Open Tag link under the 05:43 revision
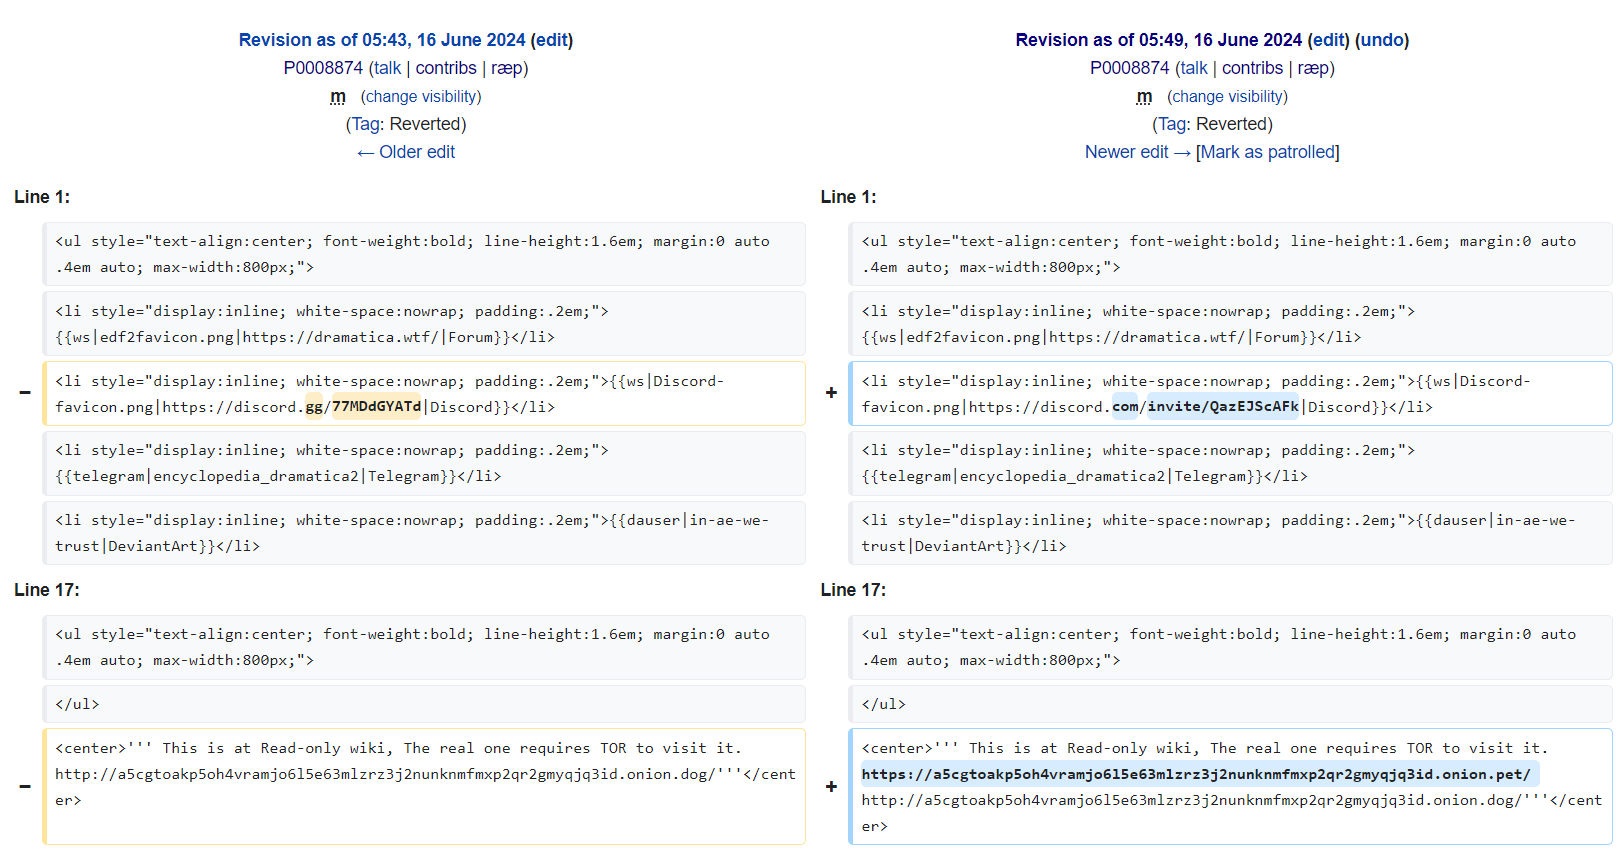The height and width of the screenshot is (854, 1618). coord(366,124)
